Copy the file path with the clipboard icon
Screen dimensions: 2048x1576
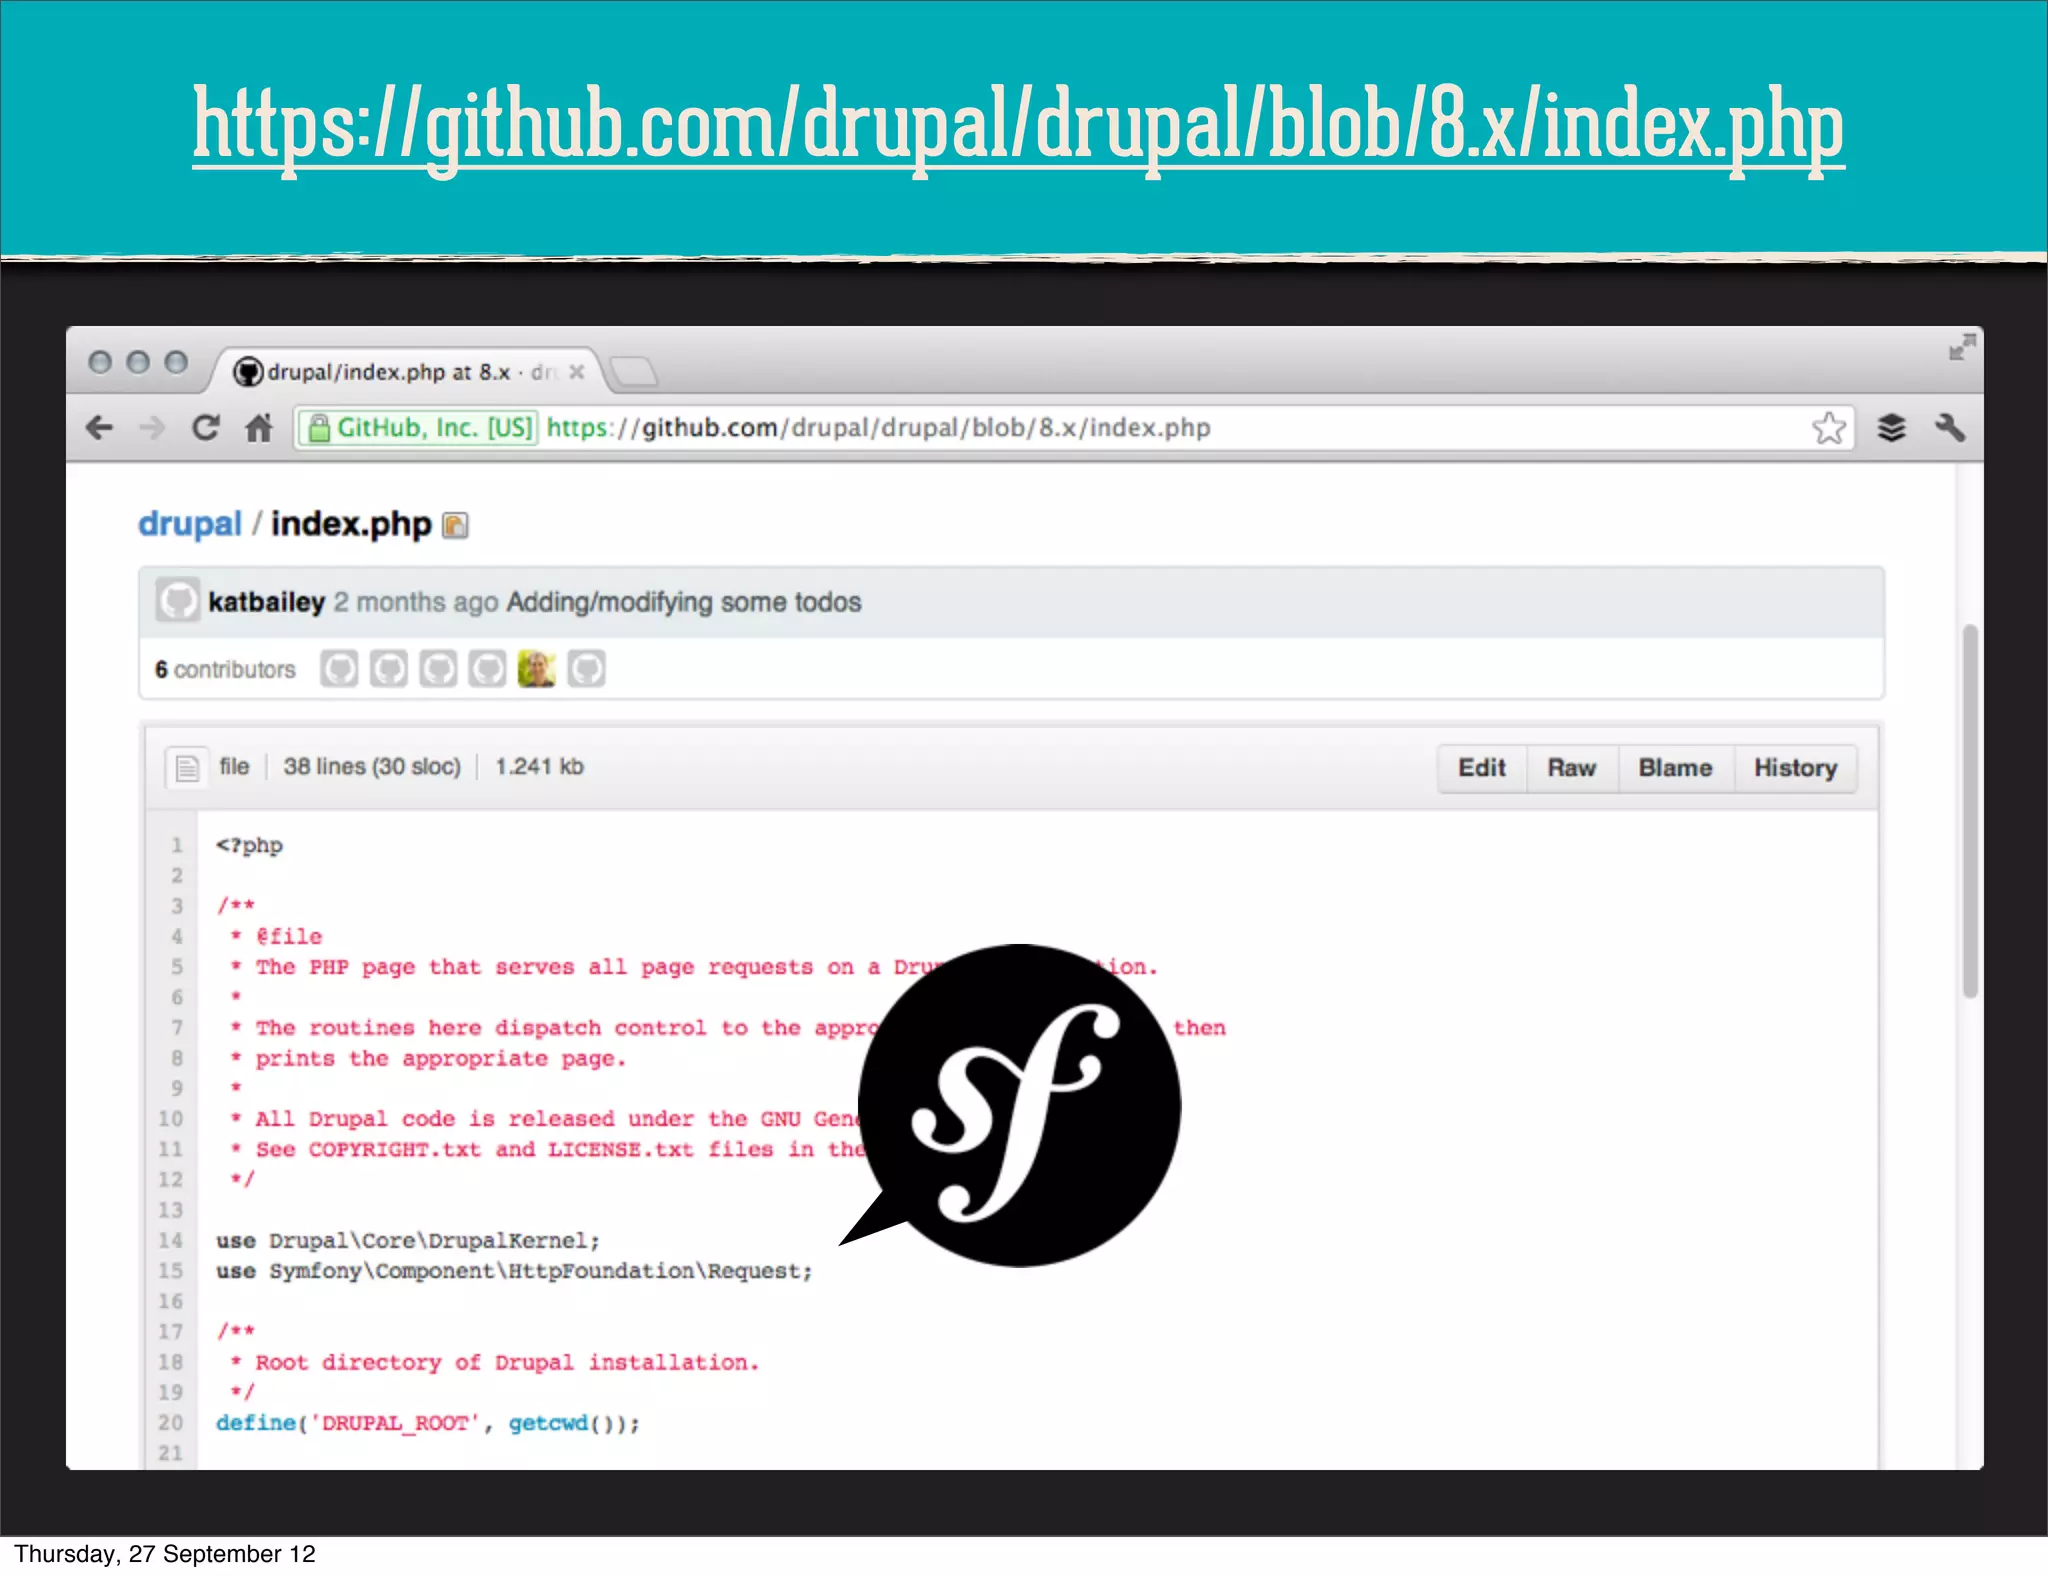pyautogui.click(x=455, y=525)
